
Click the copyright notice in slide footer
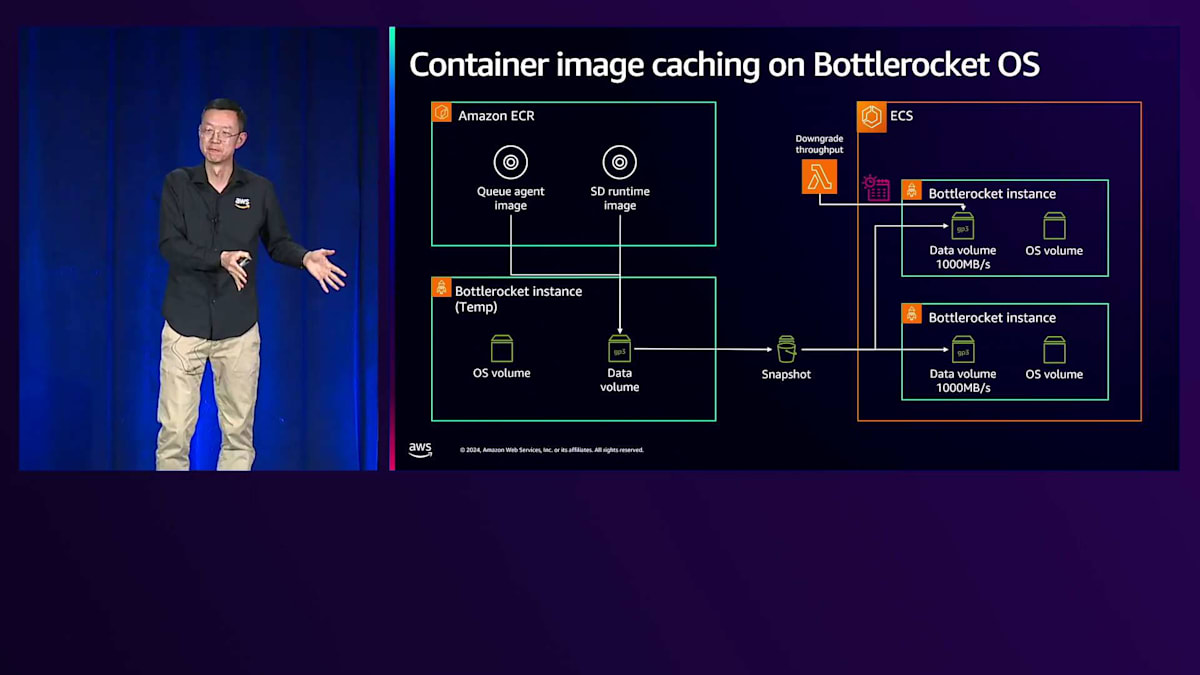551,450
